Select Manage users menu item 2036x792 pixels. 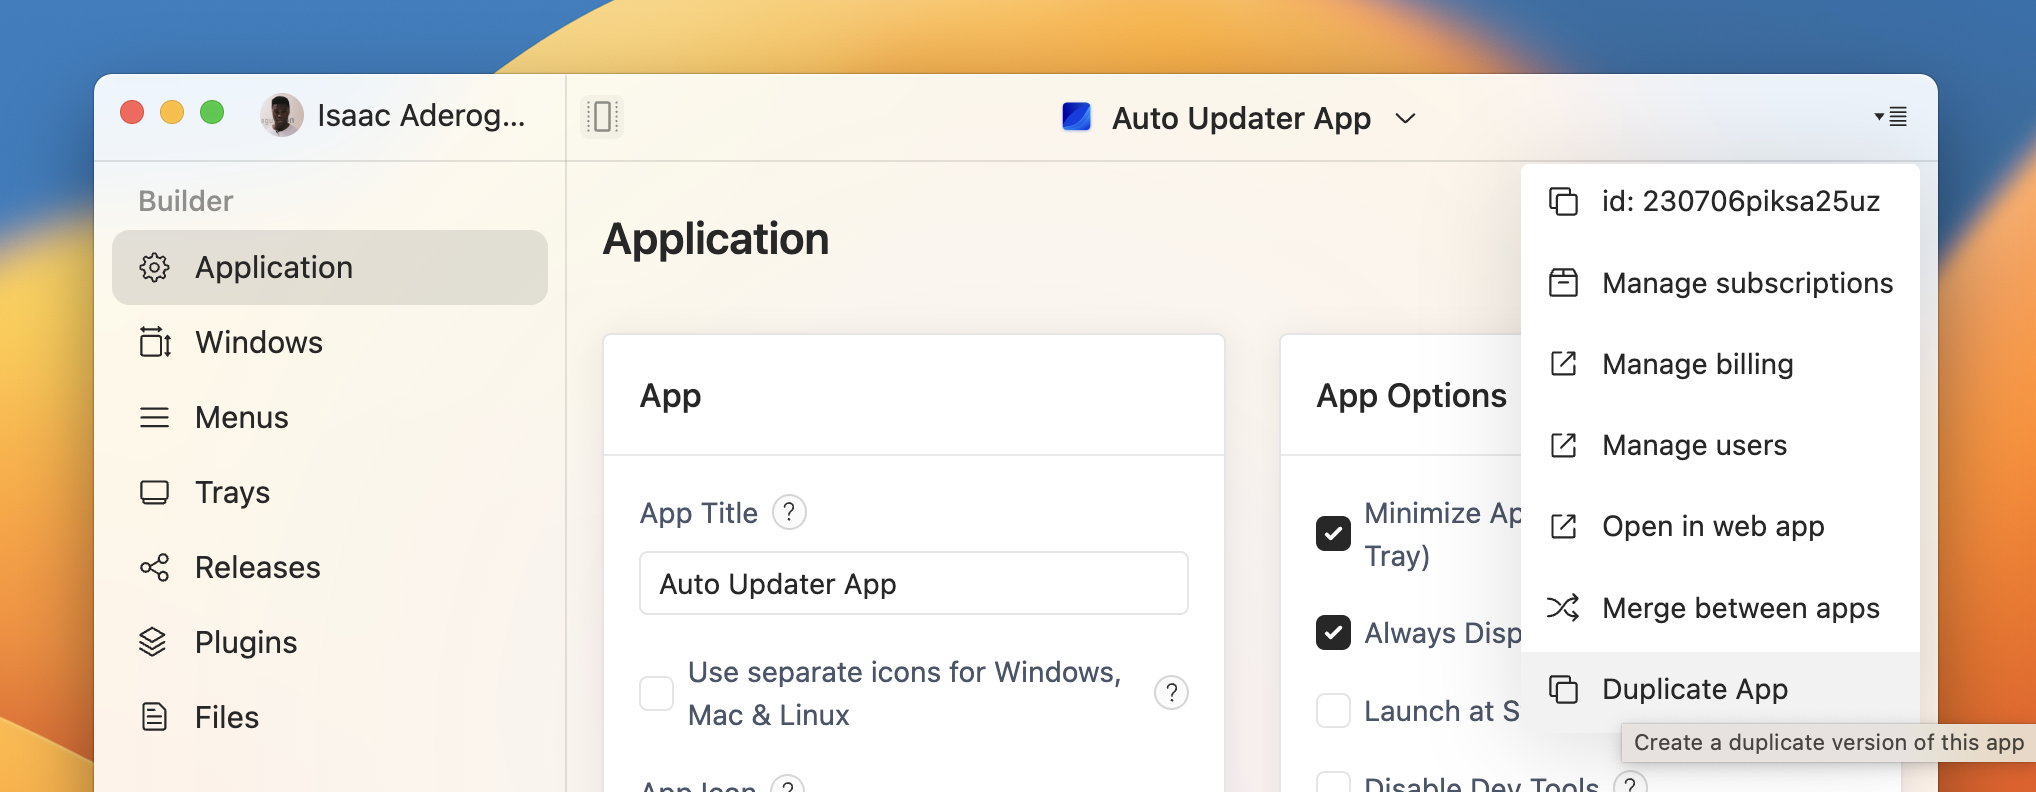tap(1720, 445)
